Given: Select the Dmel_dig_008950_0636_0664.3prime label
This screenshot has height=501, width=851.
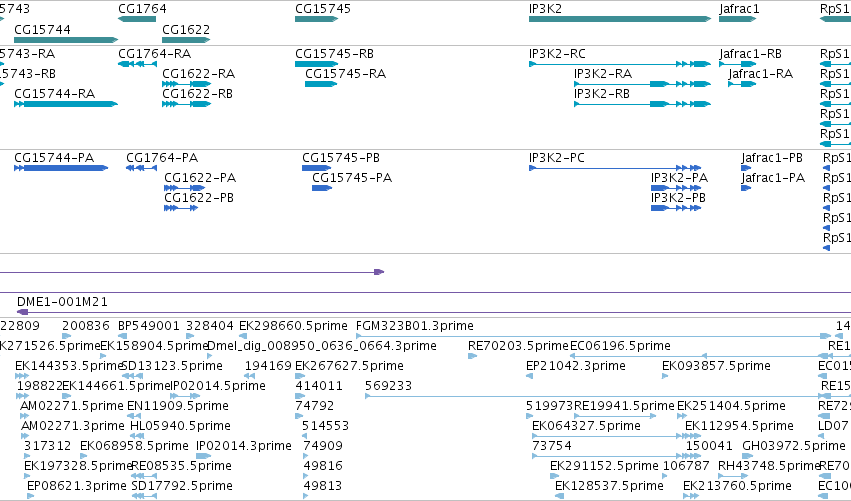Looking at the screenshot, I should click(322, 346).
